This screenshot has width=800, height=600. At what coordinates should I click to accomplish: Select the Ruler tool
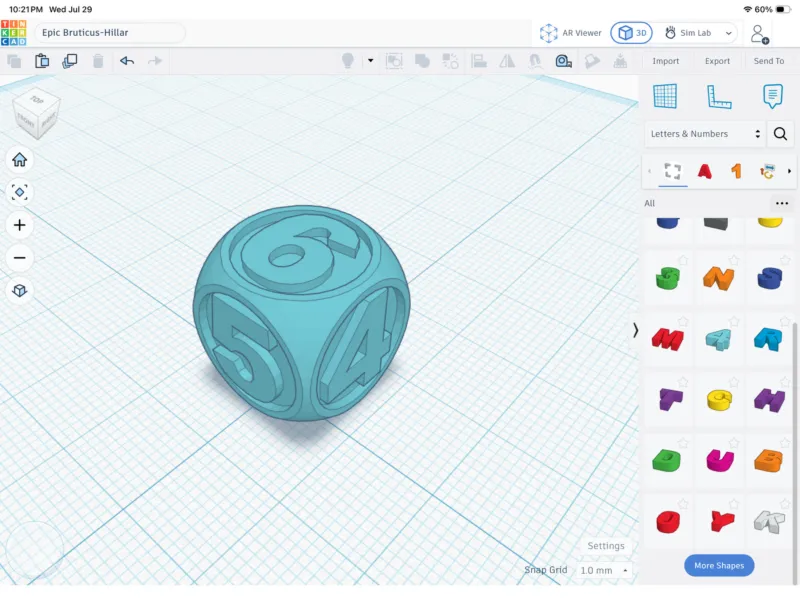pyautogui.click(x=719, y=96)
